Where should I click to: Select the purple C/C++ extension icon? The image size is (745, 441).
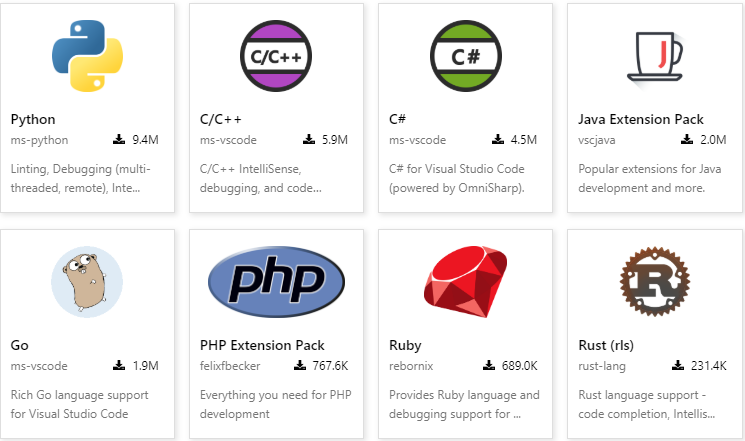tap(276, 56)
